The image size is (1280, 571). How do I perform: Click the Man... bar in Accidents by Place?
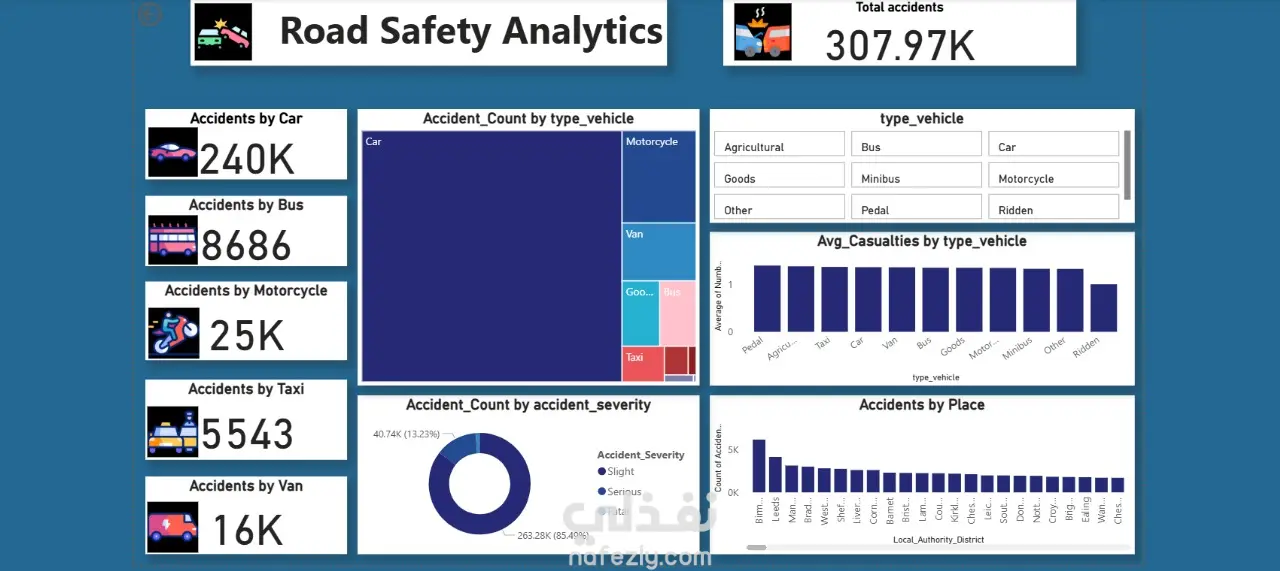[x=792, y=479]
